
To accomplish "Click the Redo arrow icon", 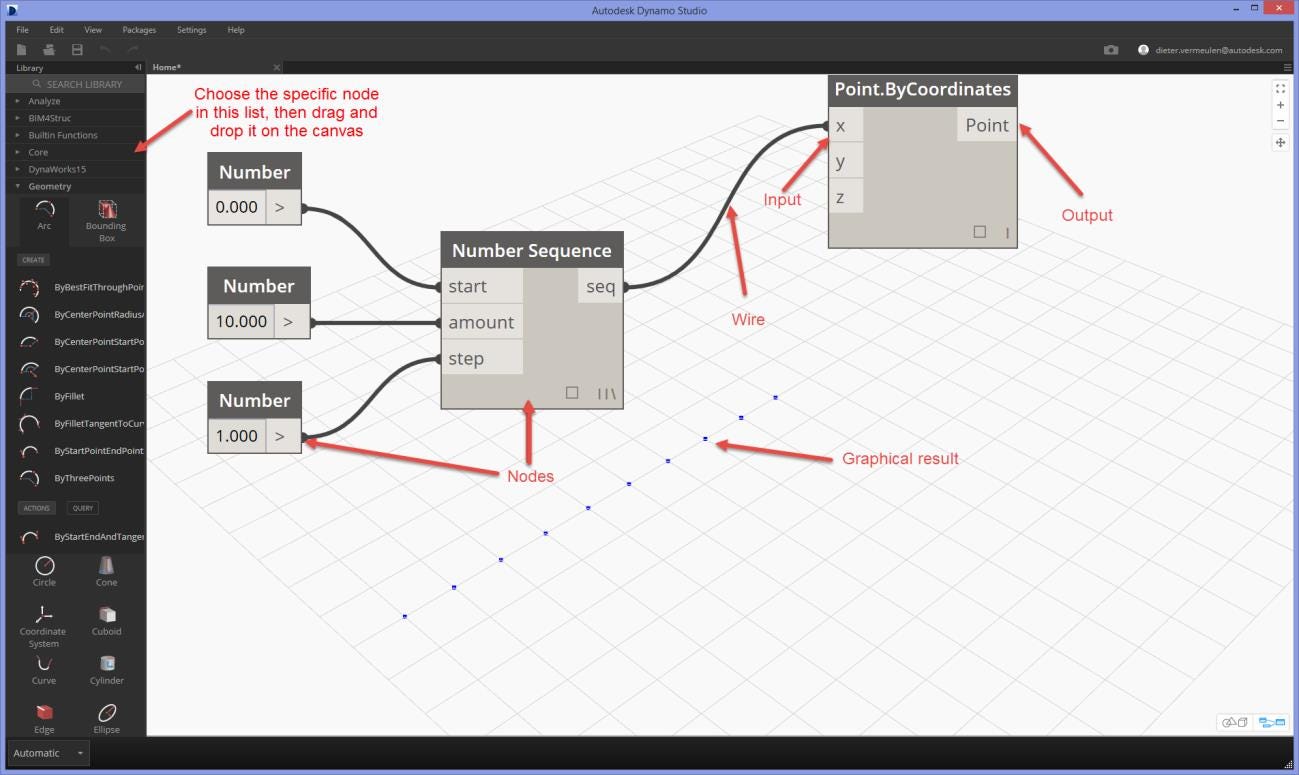I will tap(132, 49).
